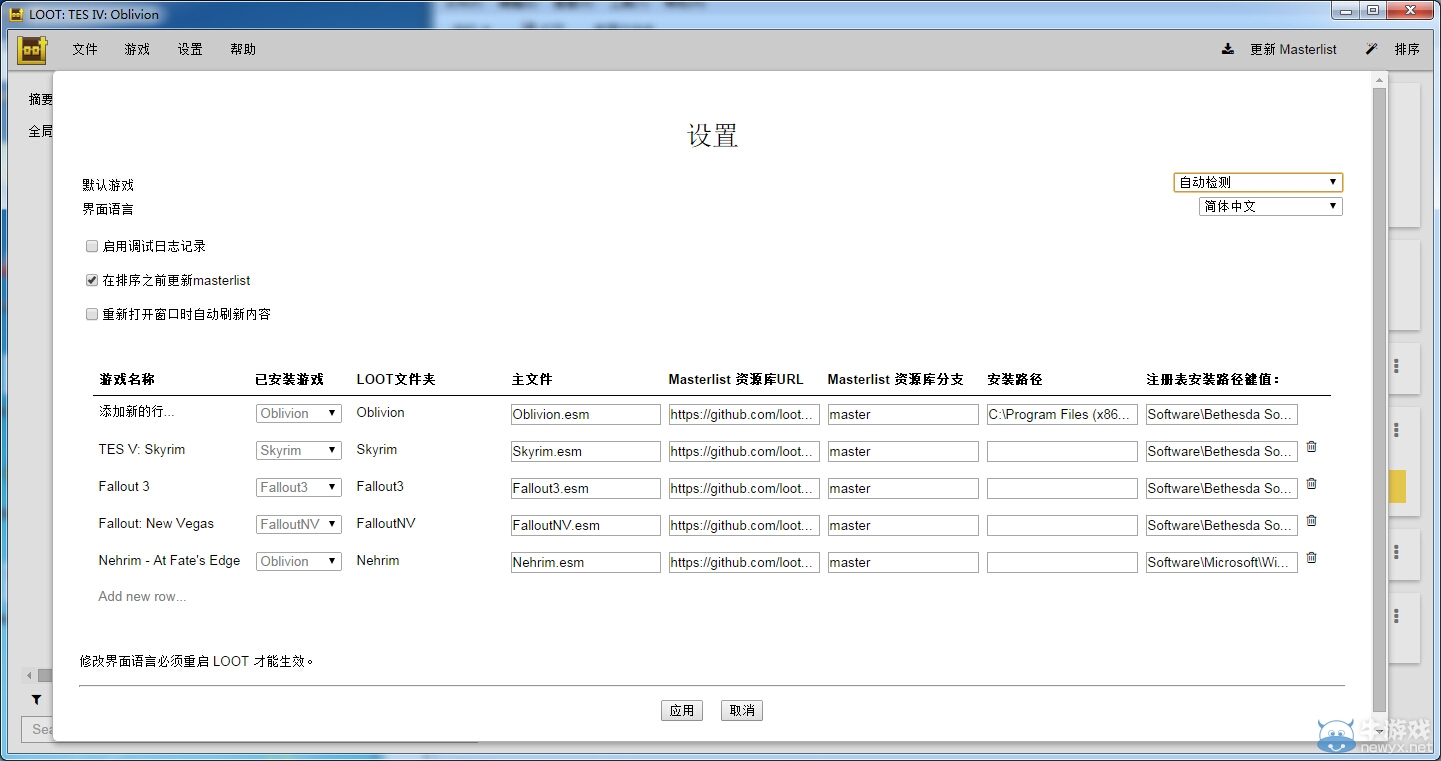
Task: Click registry key field in TES V: Skyrim row
Action: coord(1222,451)
